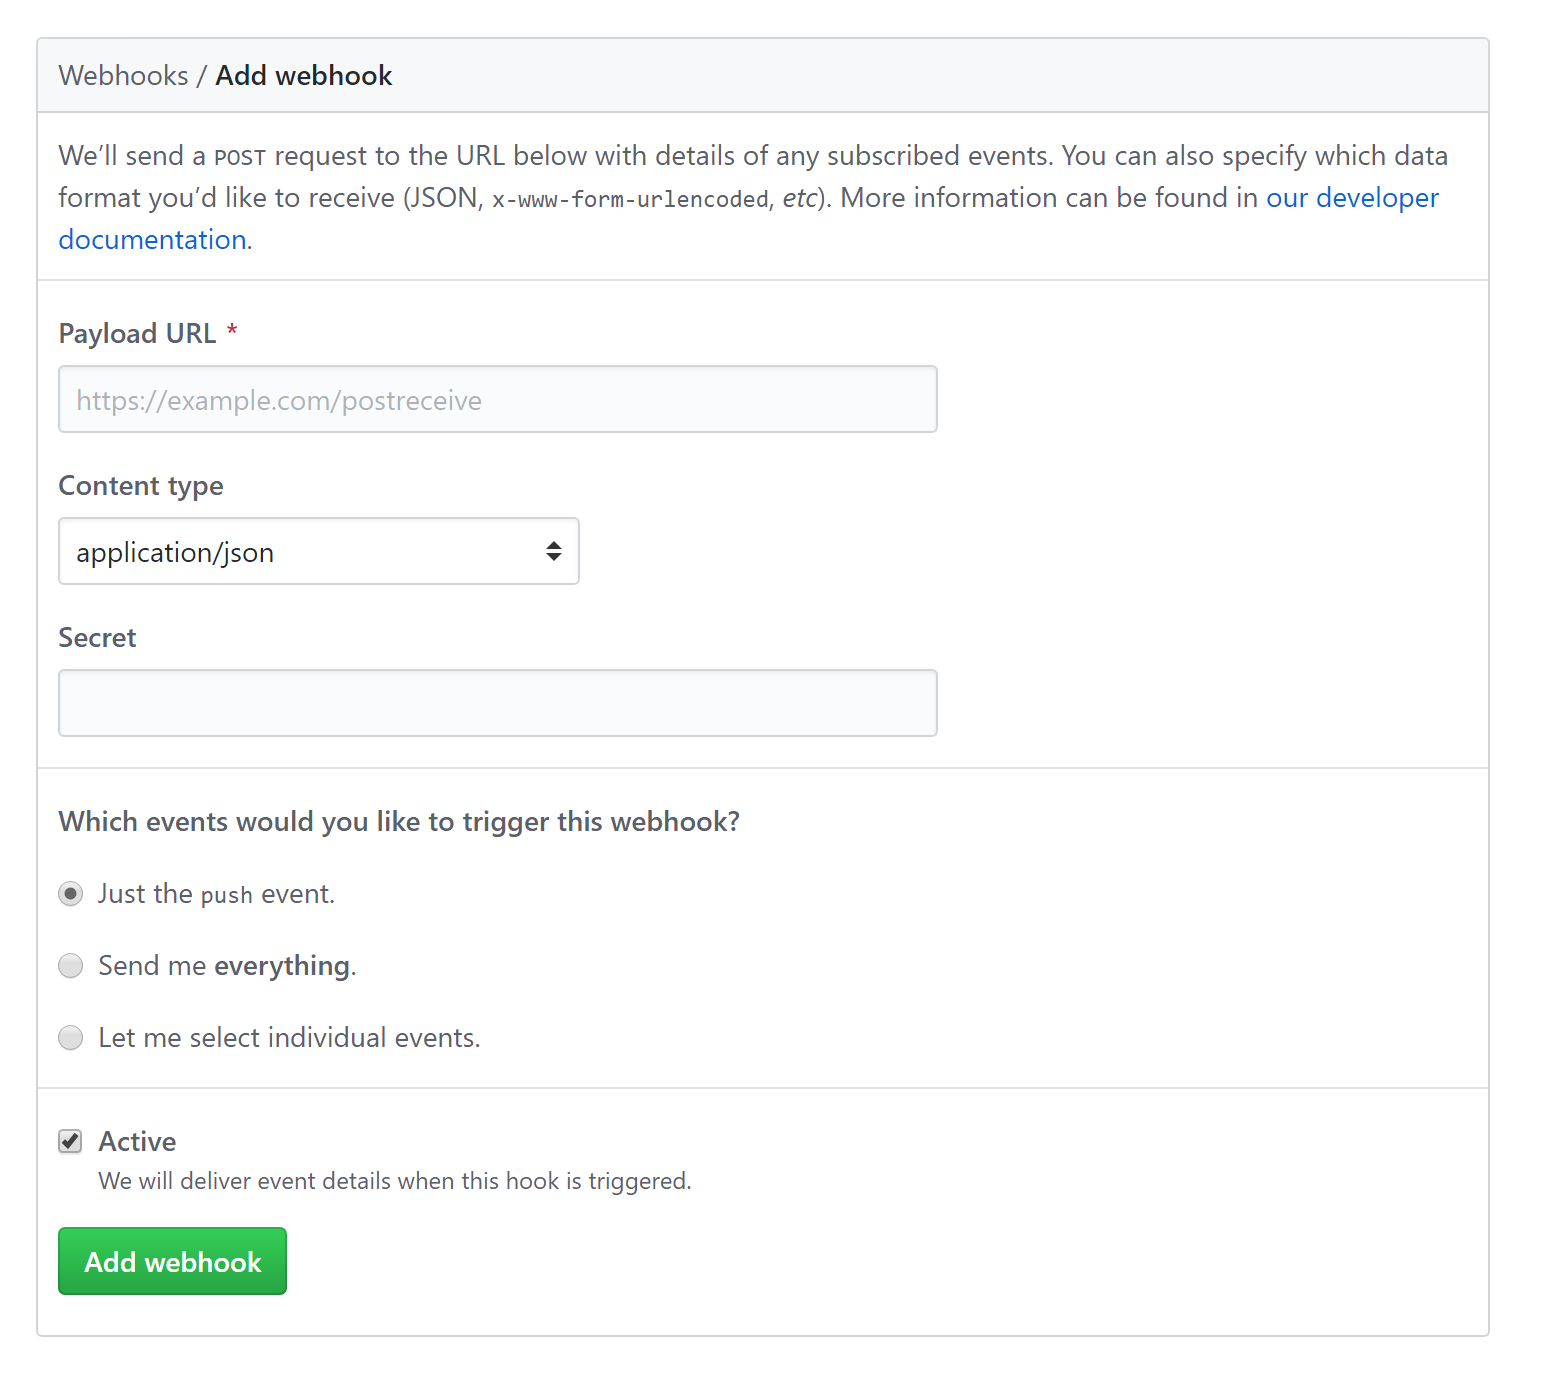The width and height of the screenshot is (1550, 1397).
Task: Open the application/json content type dropdown
Action: pos(318,551)
